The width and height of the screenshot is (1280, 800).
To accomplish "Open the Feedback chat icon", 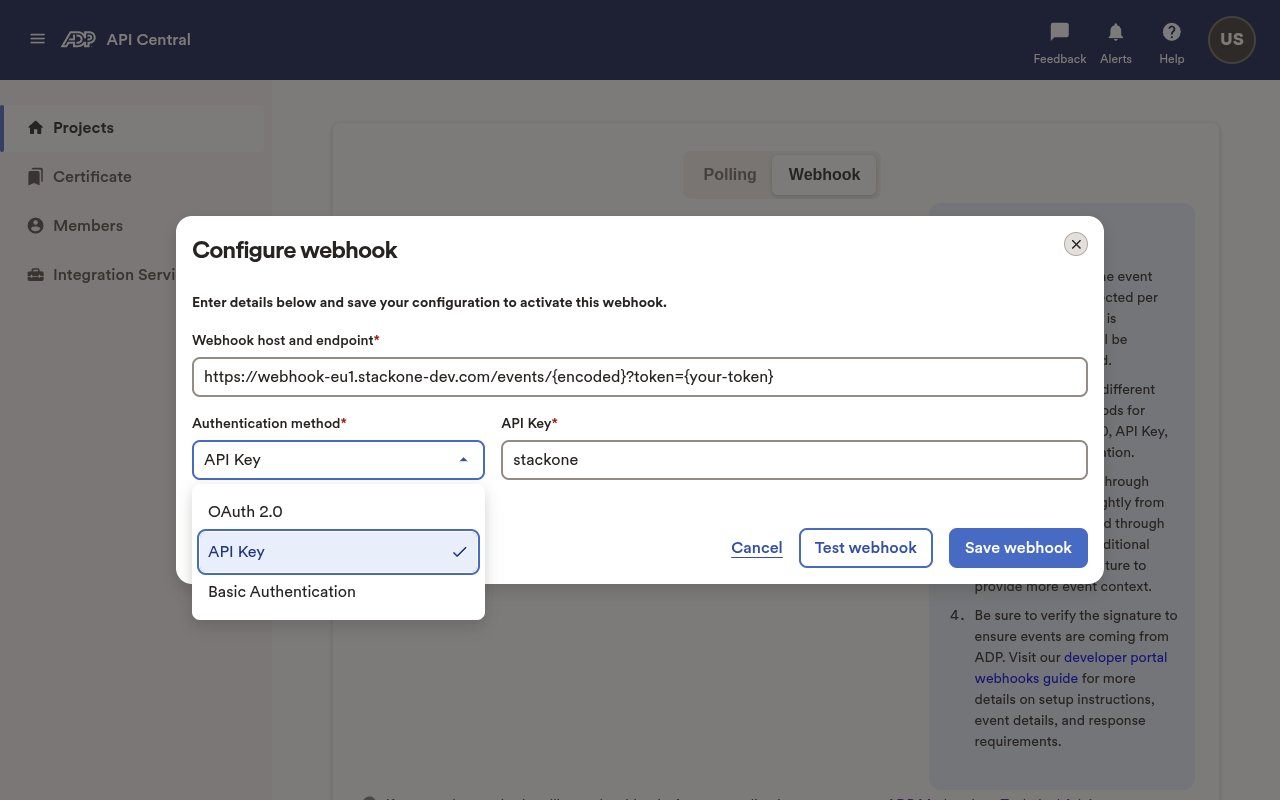I will [1059, 32].
